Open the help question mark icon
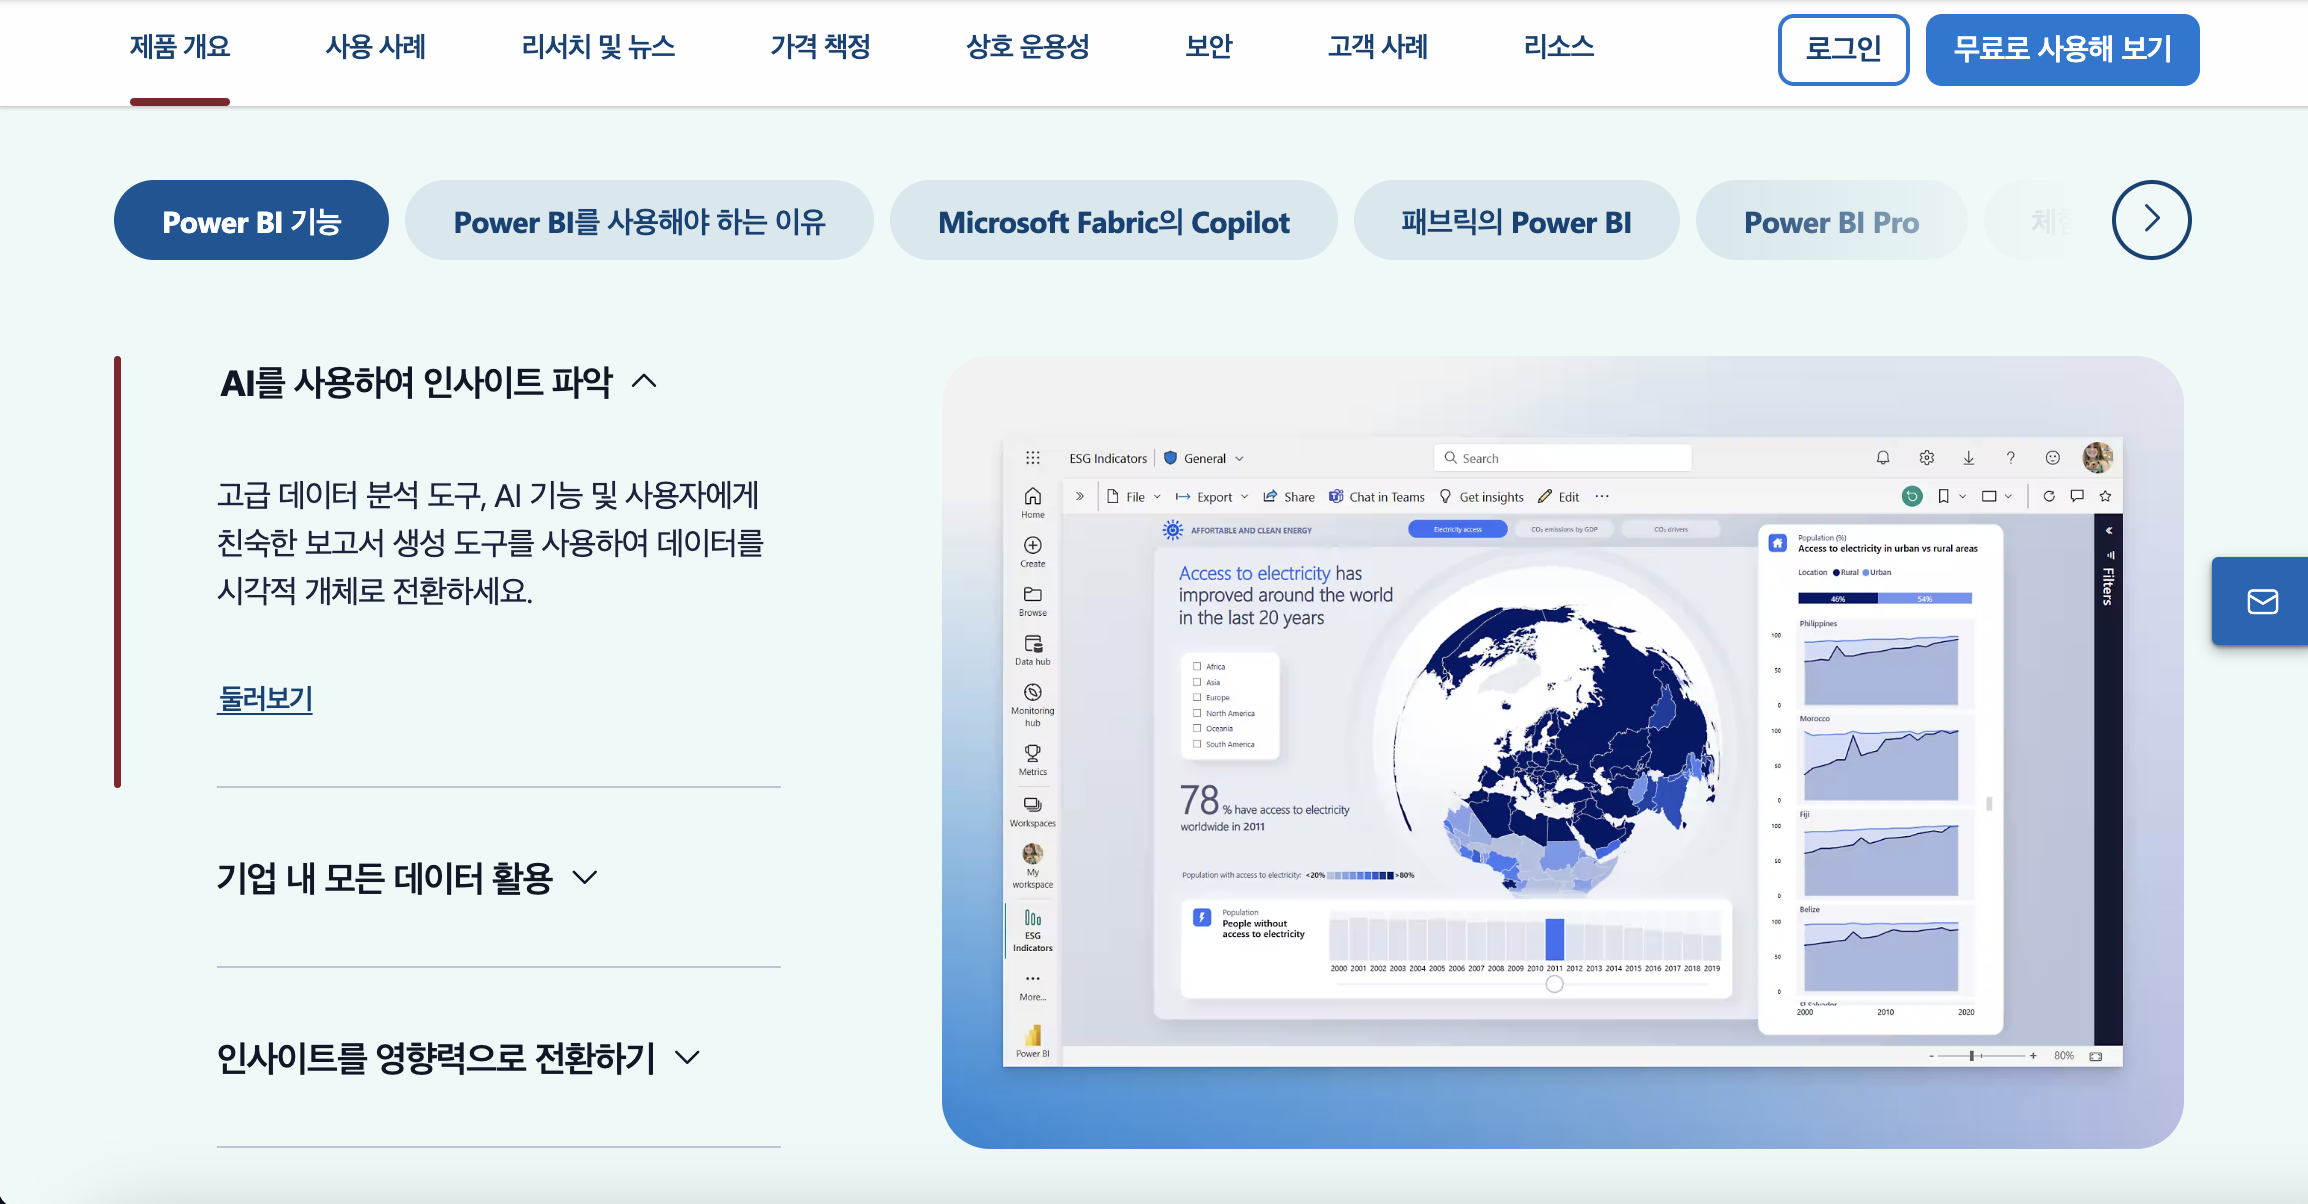Viewport: 2308px width, 1204px height. coord(2010,458)
